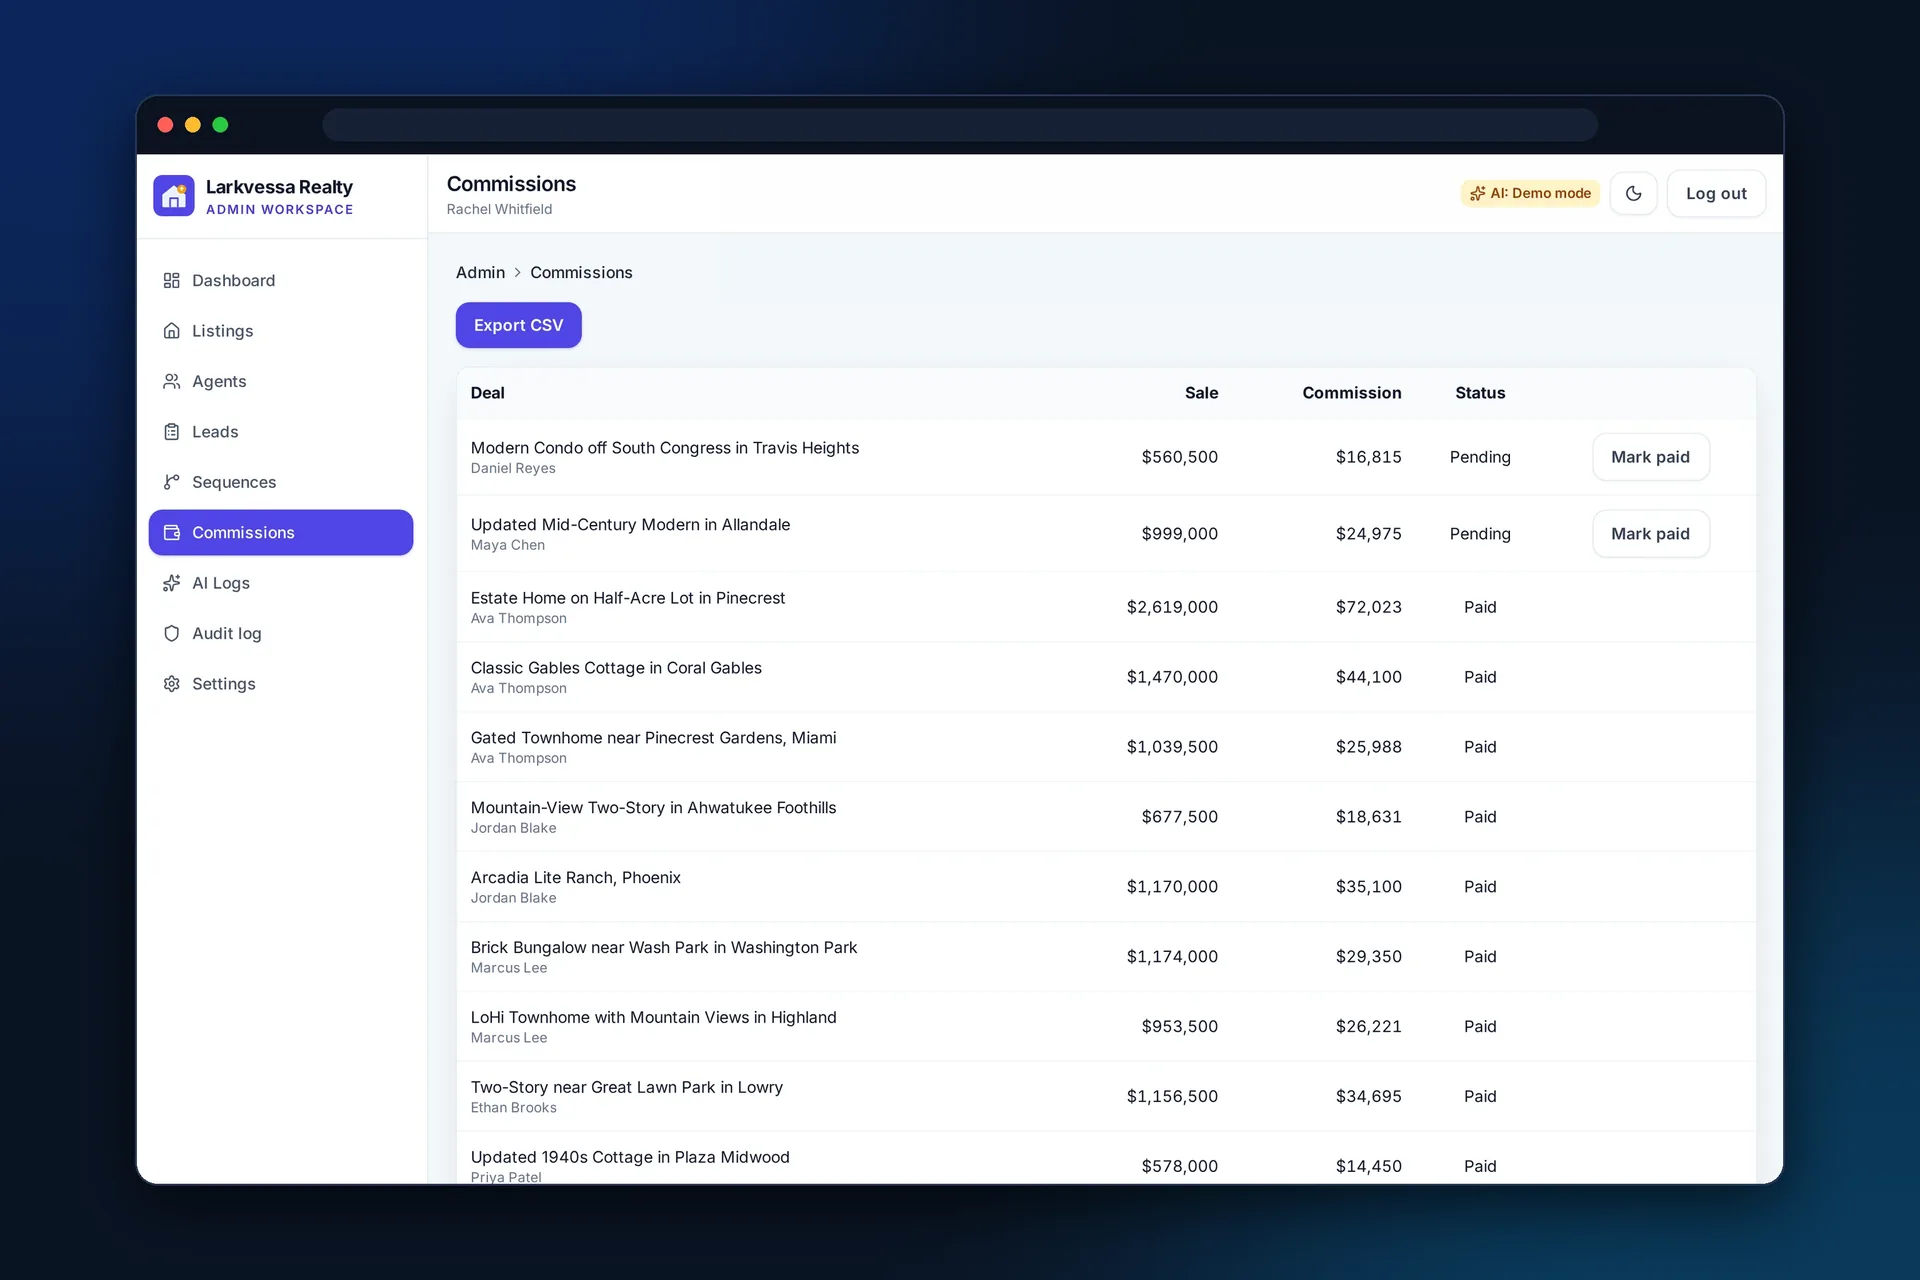This screenshot has height=1280, width=1920.
Task: Click the Paid status for LoHi Townhome row
Action: click(x=1480, y=1027)
